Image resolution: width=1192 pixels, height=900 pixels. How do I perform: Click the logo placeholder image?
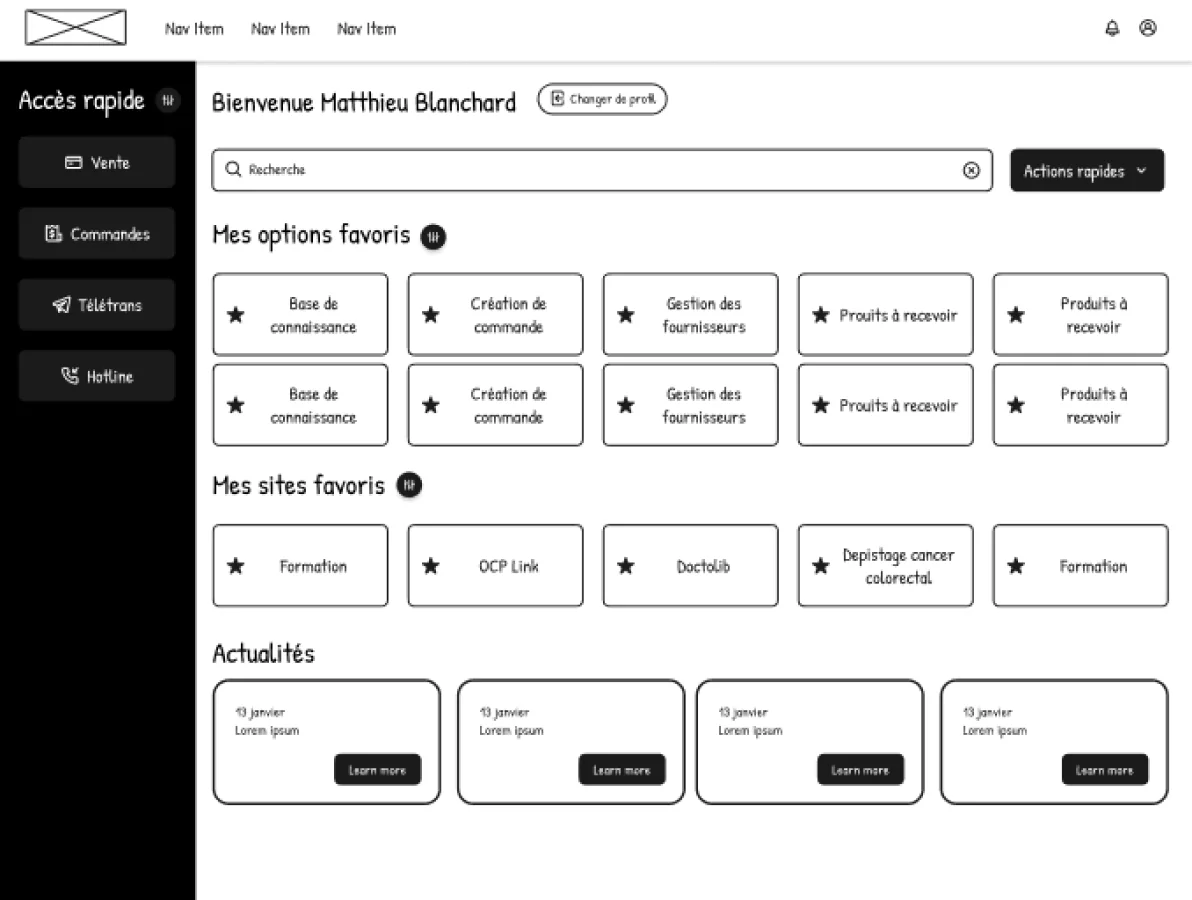75,27
